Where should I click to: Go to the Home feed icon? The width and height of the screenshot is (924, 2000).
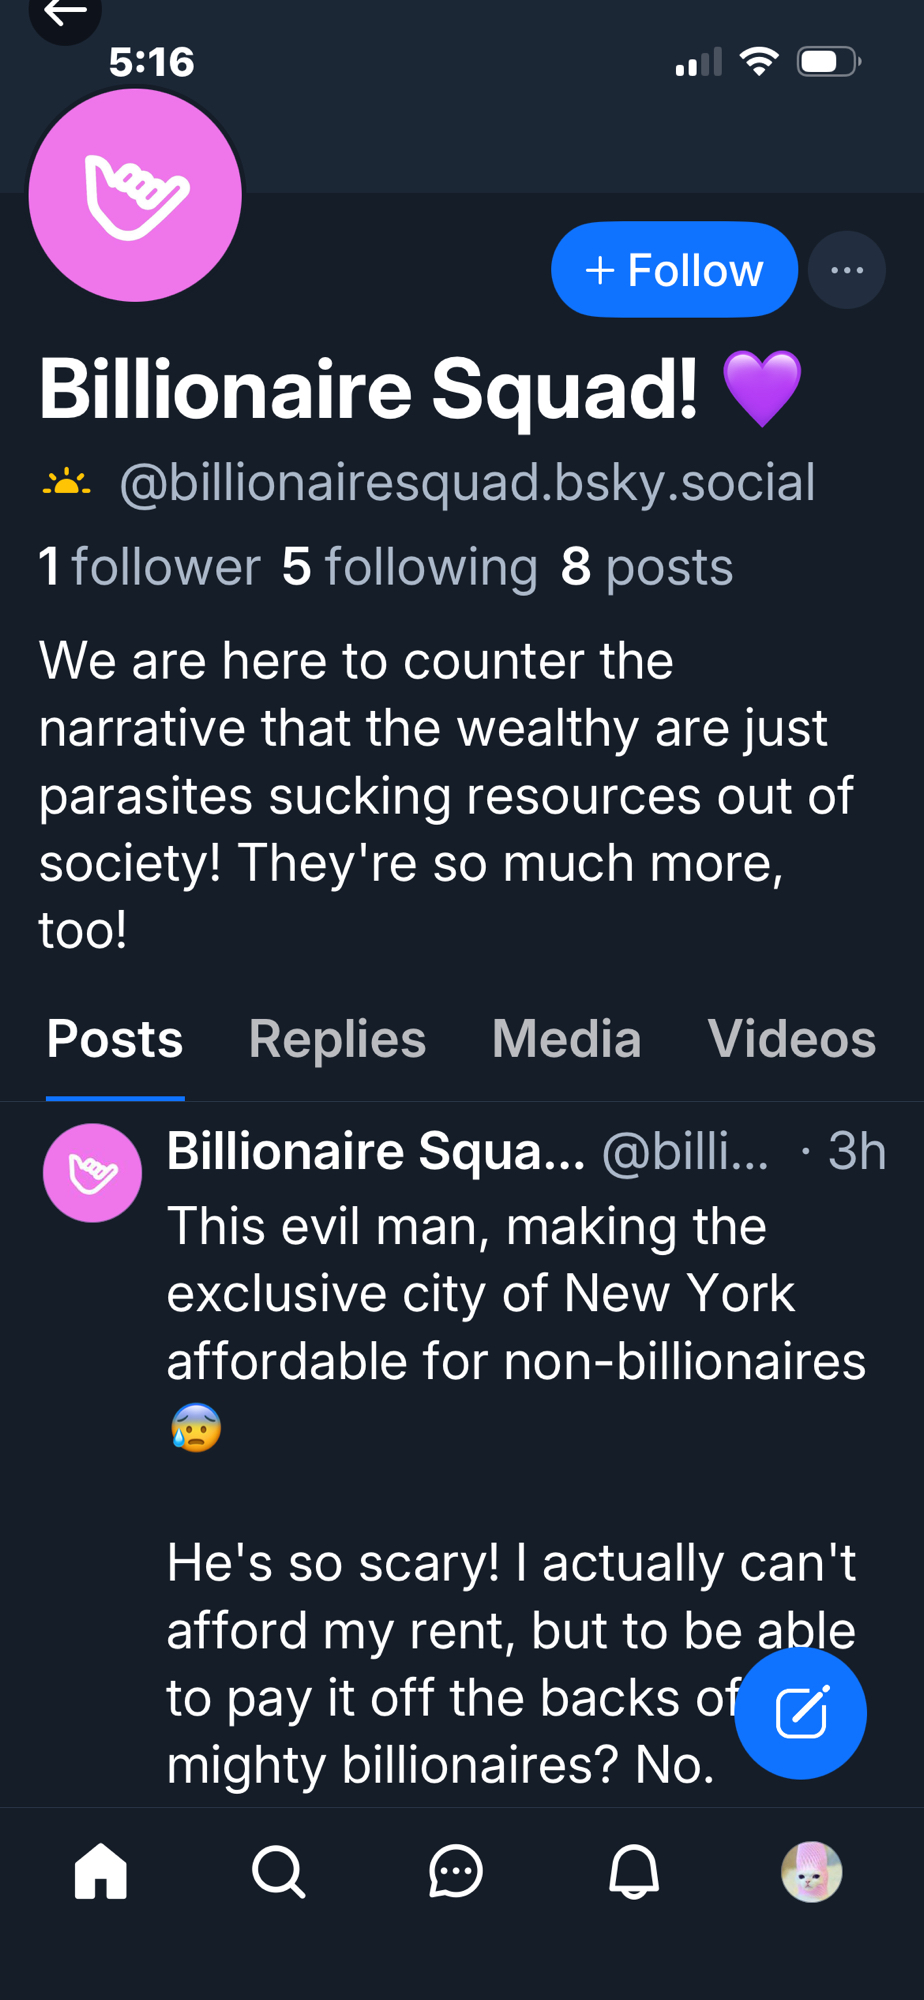tap(101, 1871)
